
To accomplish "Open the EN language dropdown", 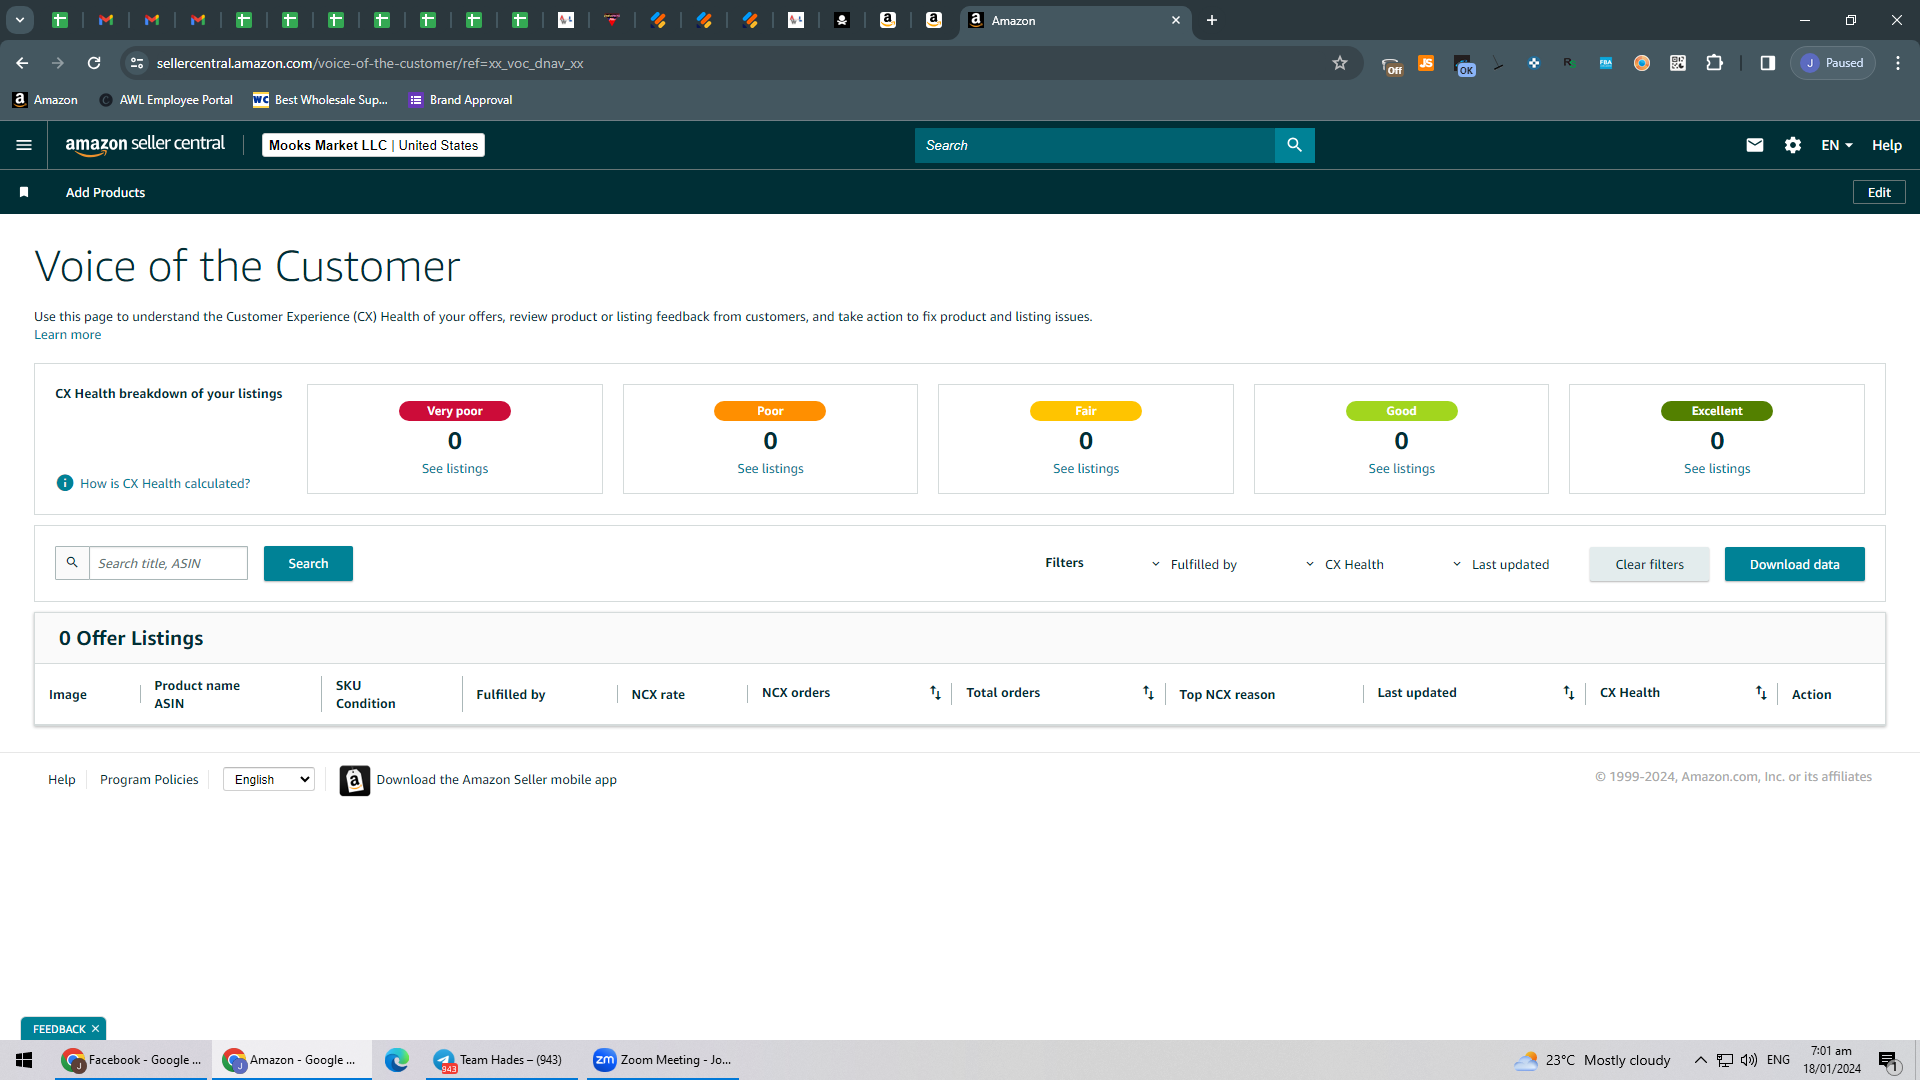I will pyautogui.click(x=1836, y=145).
